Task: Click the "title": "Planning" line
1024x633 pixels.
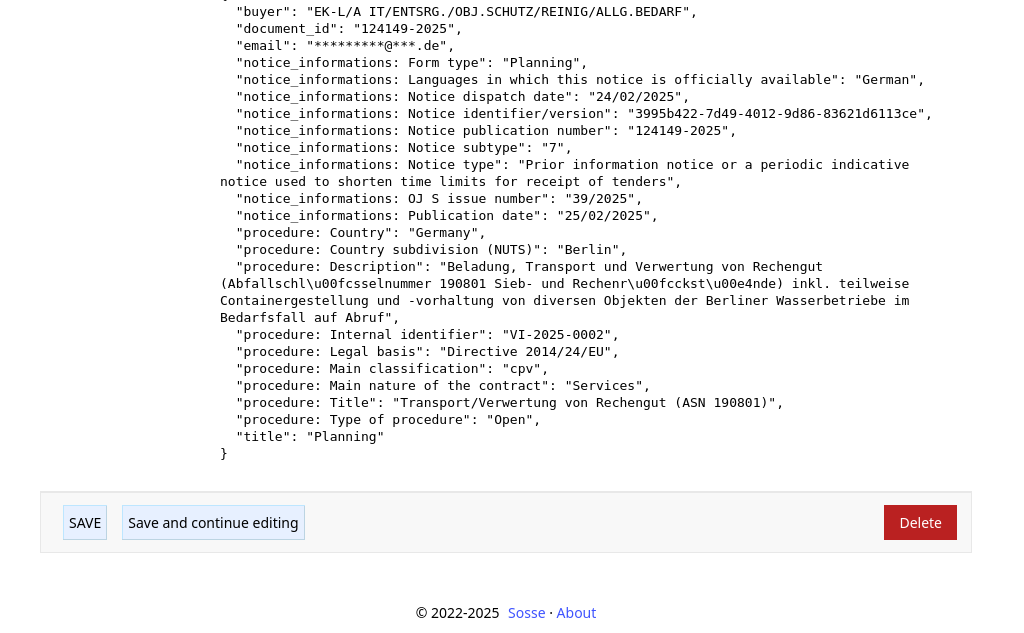Action: [x=310, y=436]
